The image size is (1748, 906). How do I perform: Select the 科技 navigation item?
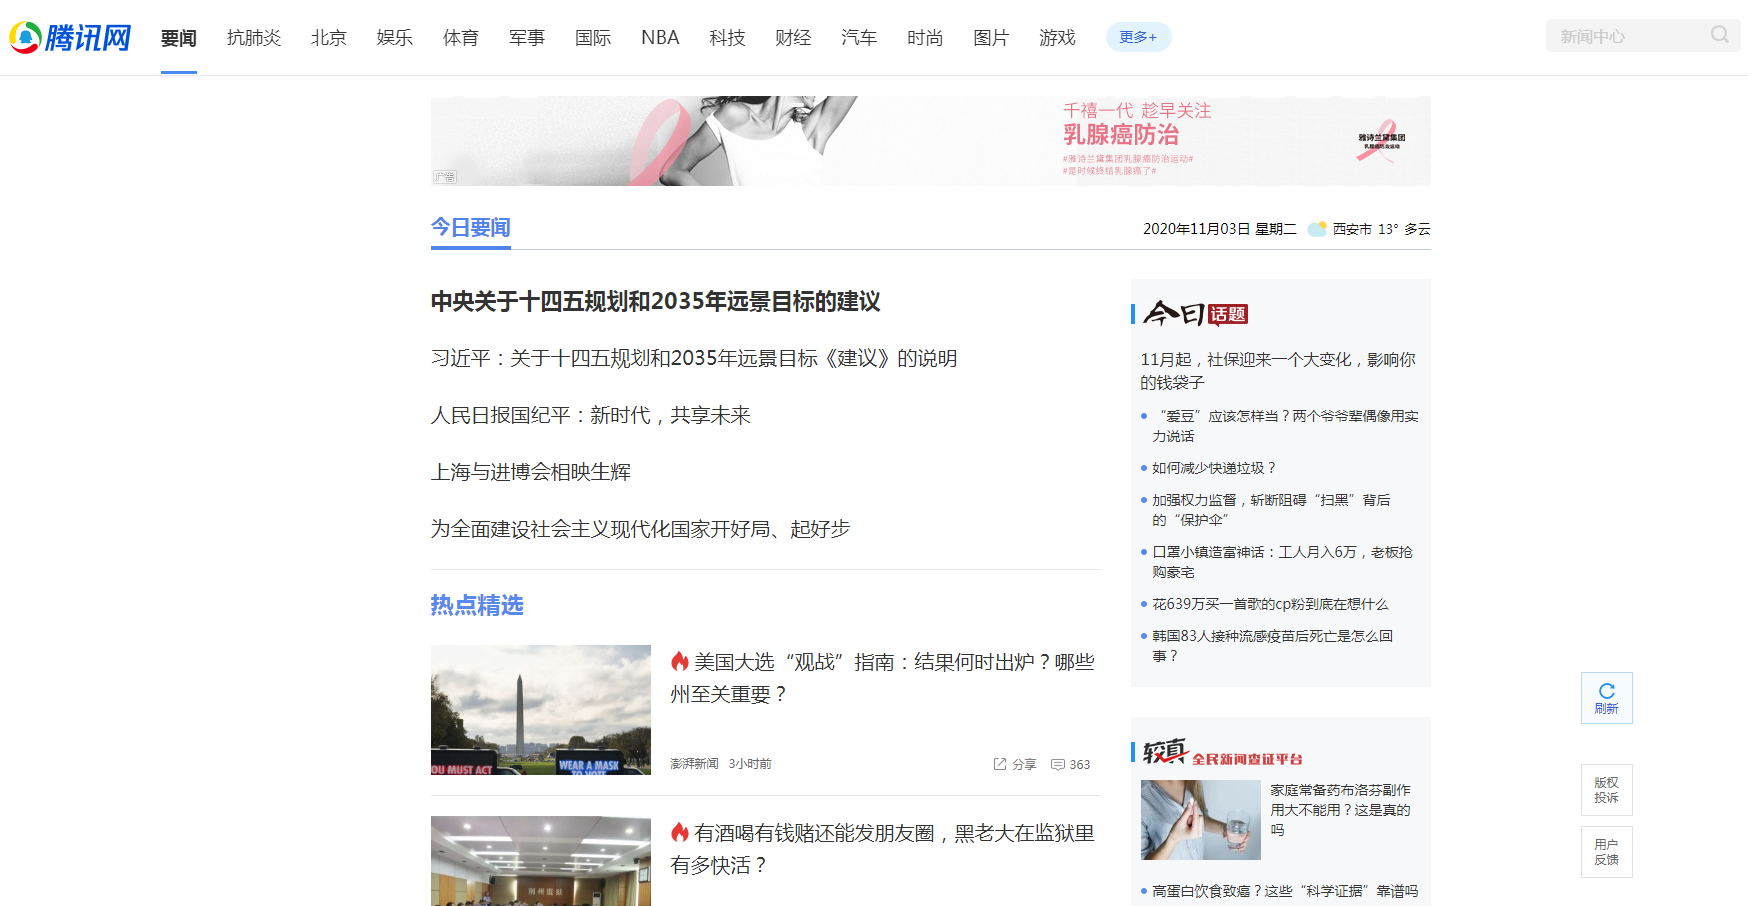(727, 38)
